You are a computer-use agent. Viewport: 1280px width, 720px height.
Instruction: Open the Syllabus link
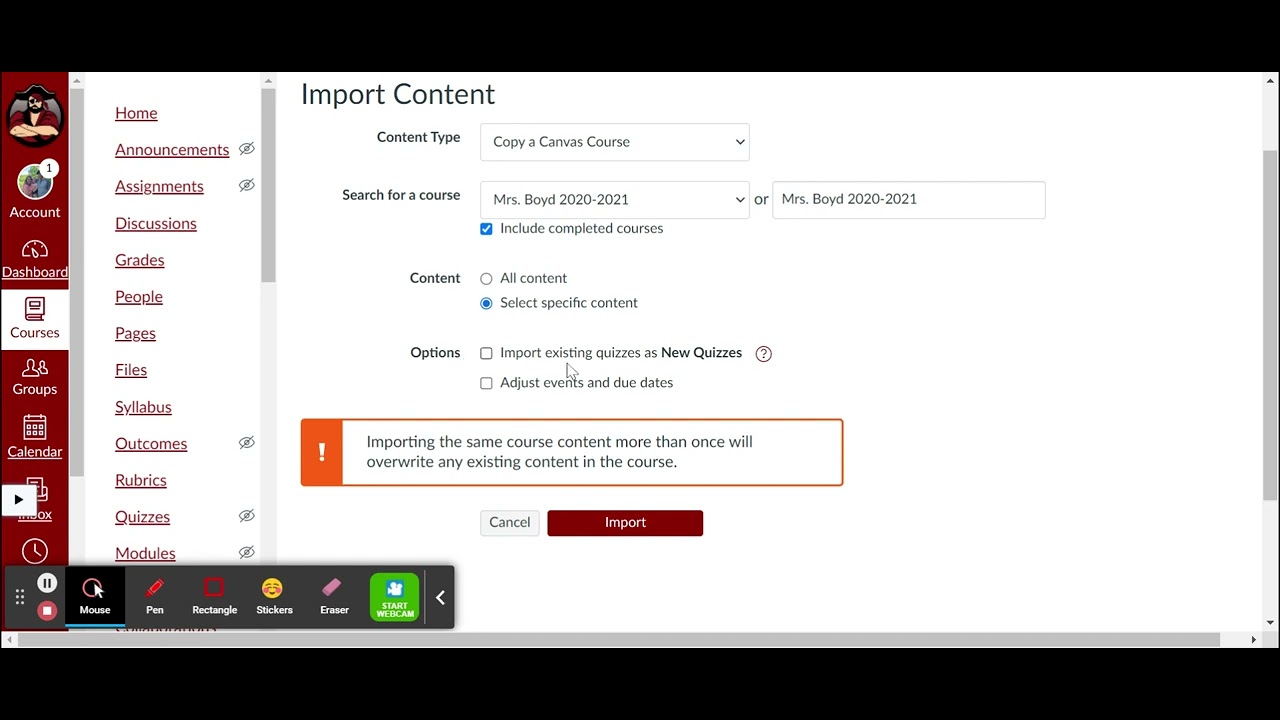(x=143, y=407)
